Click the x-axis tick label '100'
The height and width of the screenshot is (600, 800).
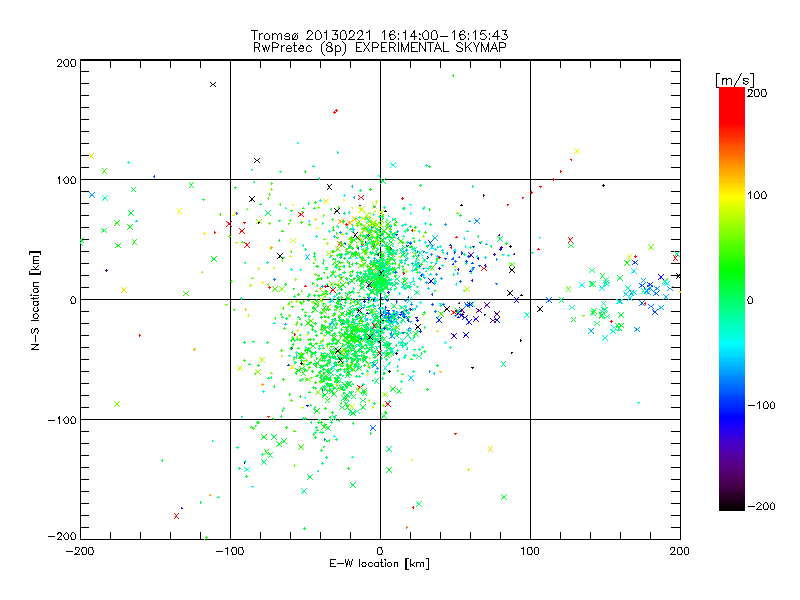click(530, 551)
